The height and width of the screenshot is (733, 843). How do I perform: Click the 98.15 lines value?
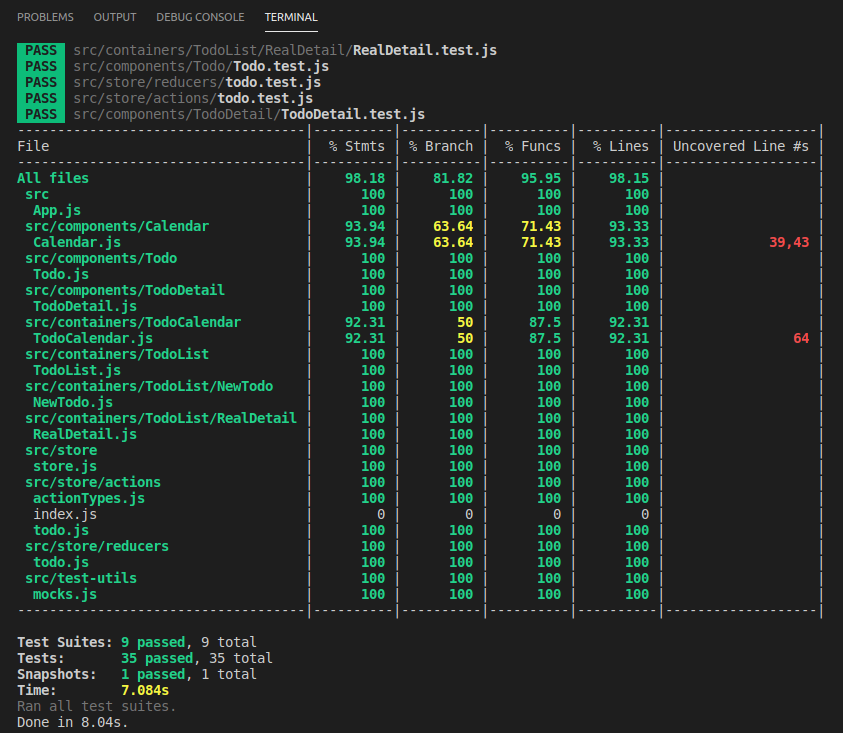click(629, 179)
